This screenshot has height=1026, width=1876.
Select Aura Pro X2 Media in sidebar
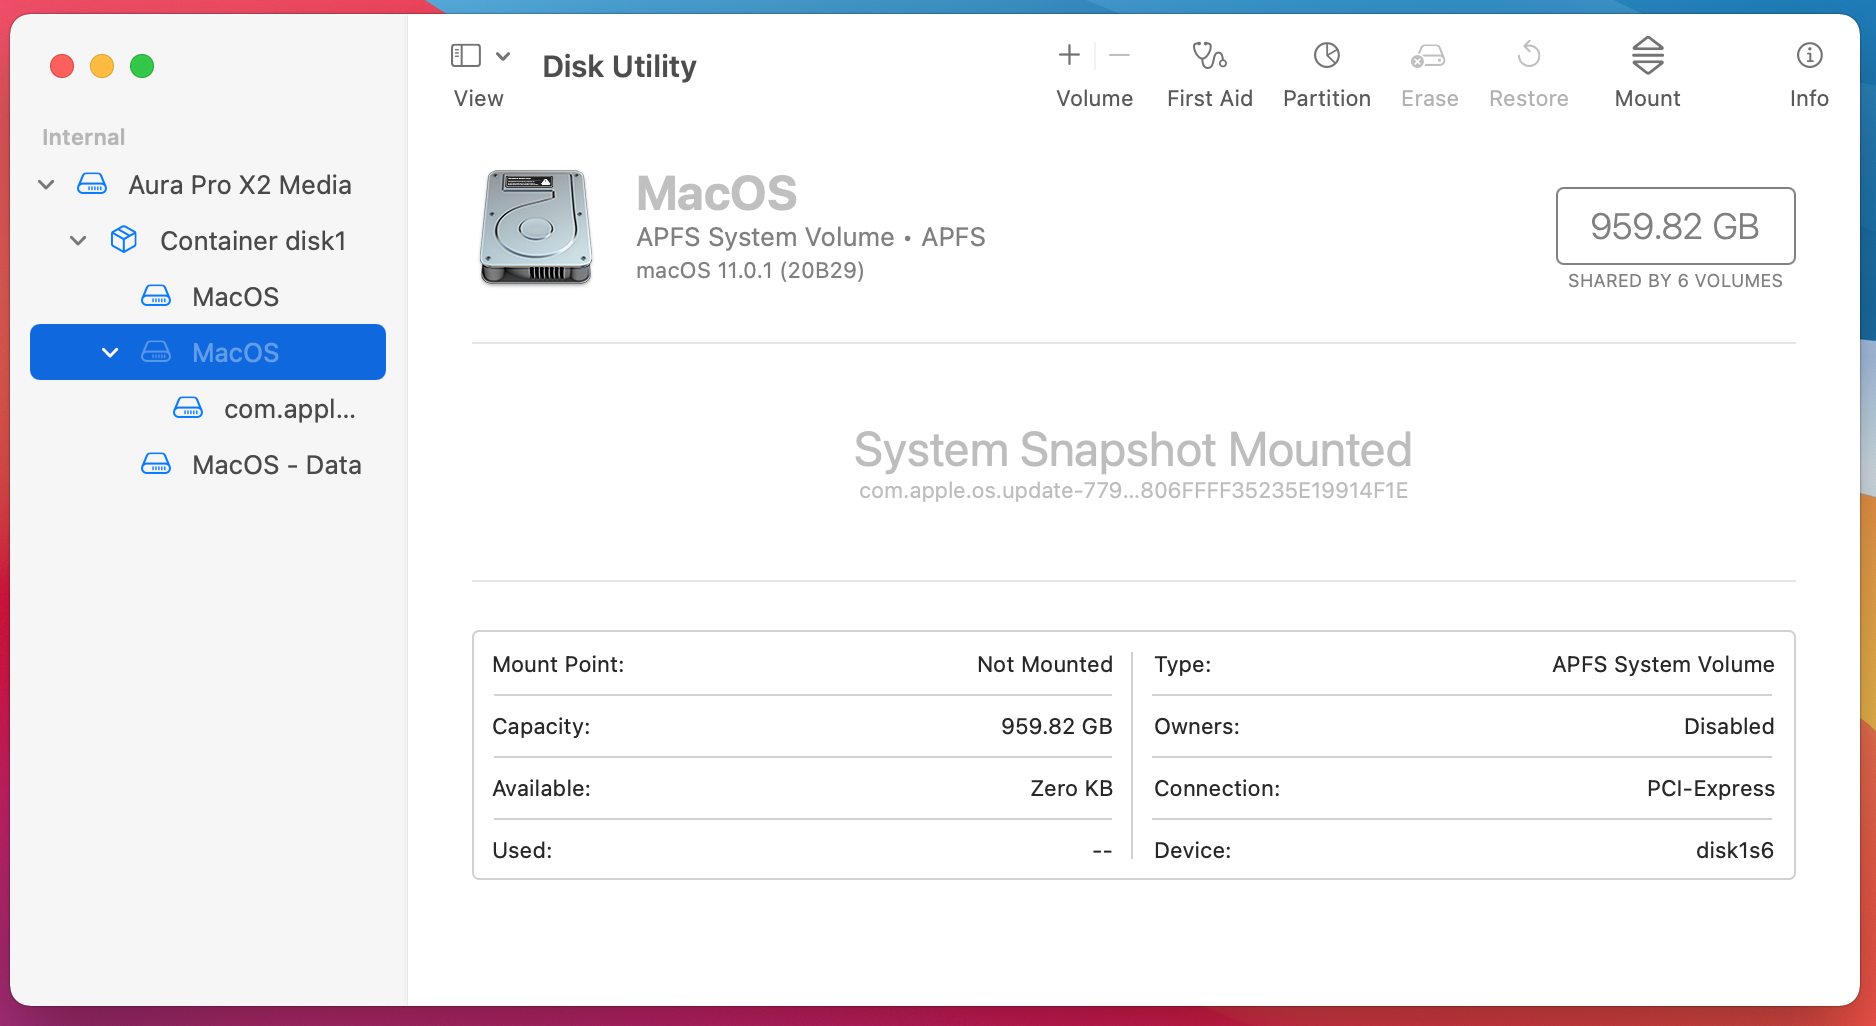click(x=208, y=185)
